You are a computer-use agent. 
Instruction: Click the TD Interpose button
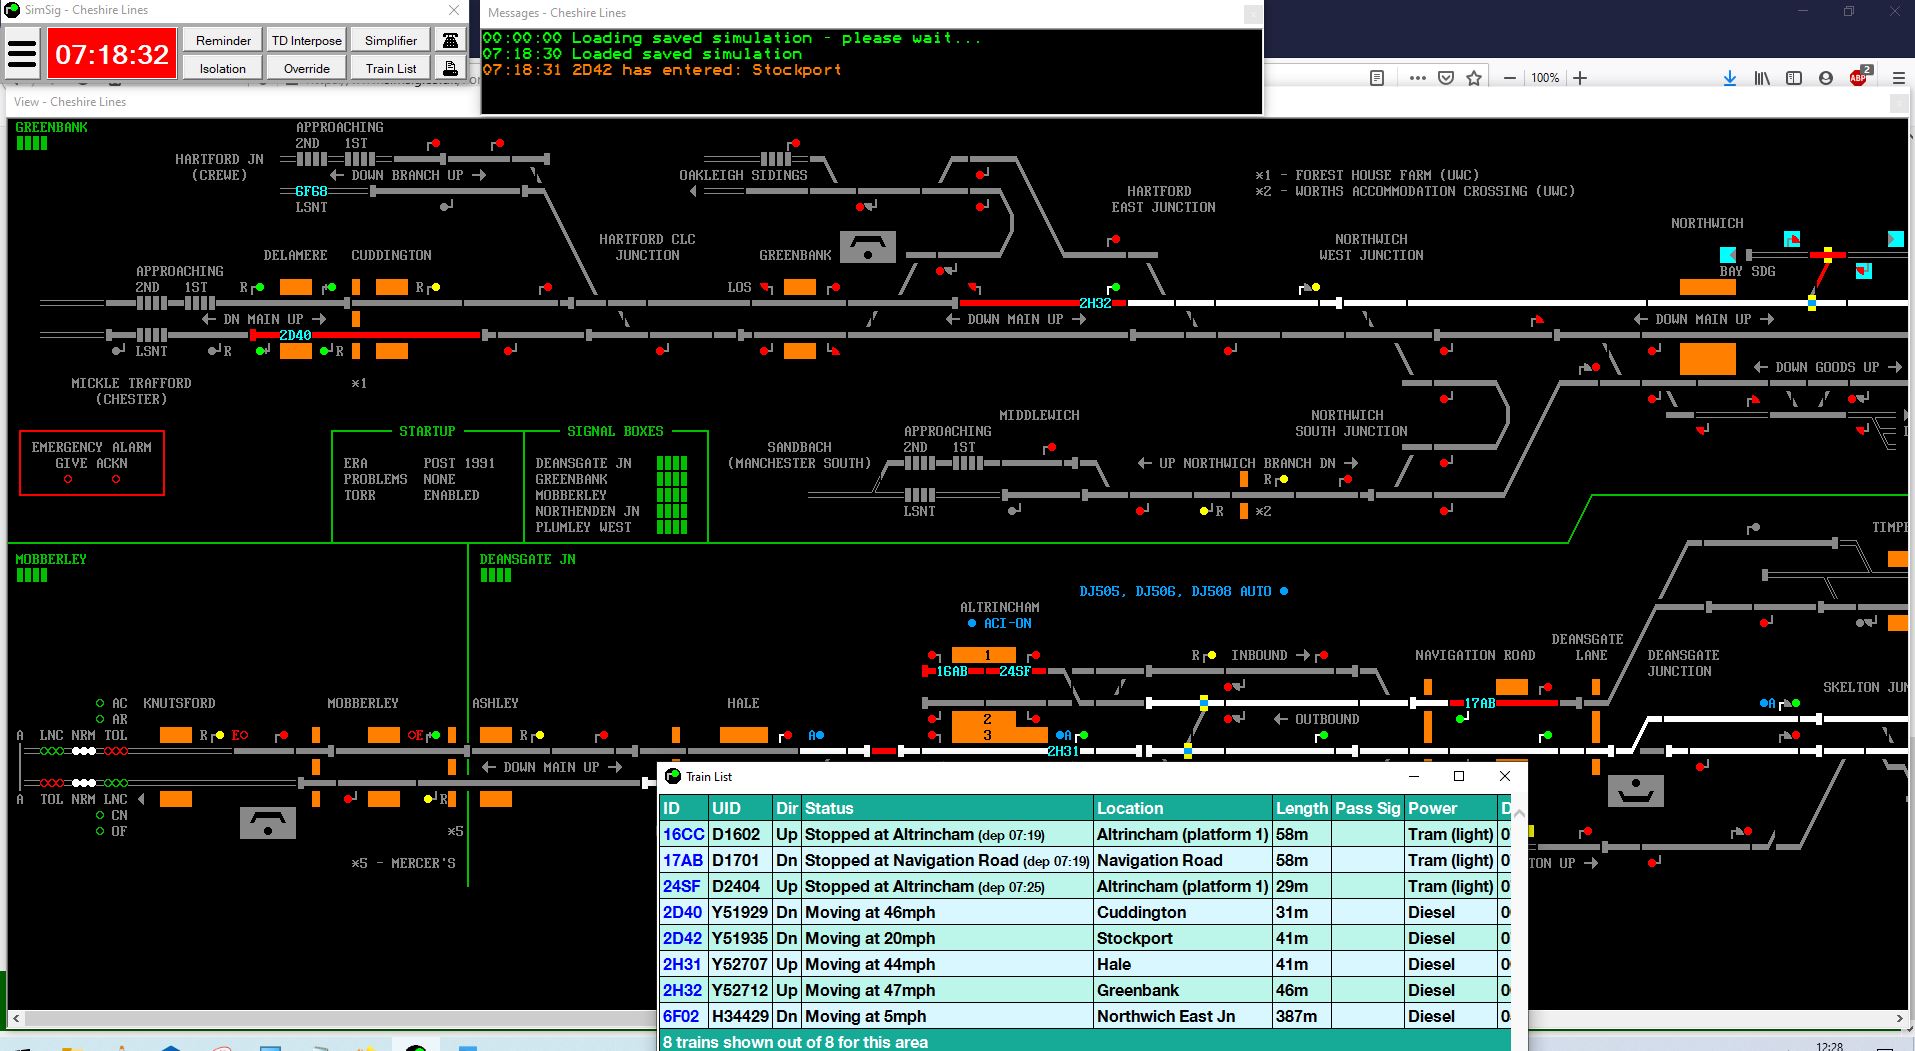click(x=307, y=40)
